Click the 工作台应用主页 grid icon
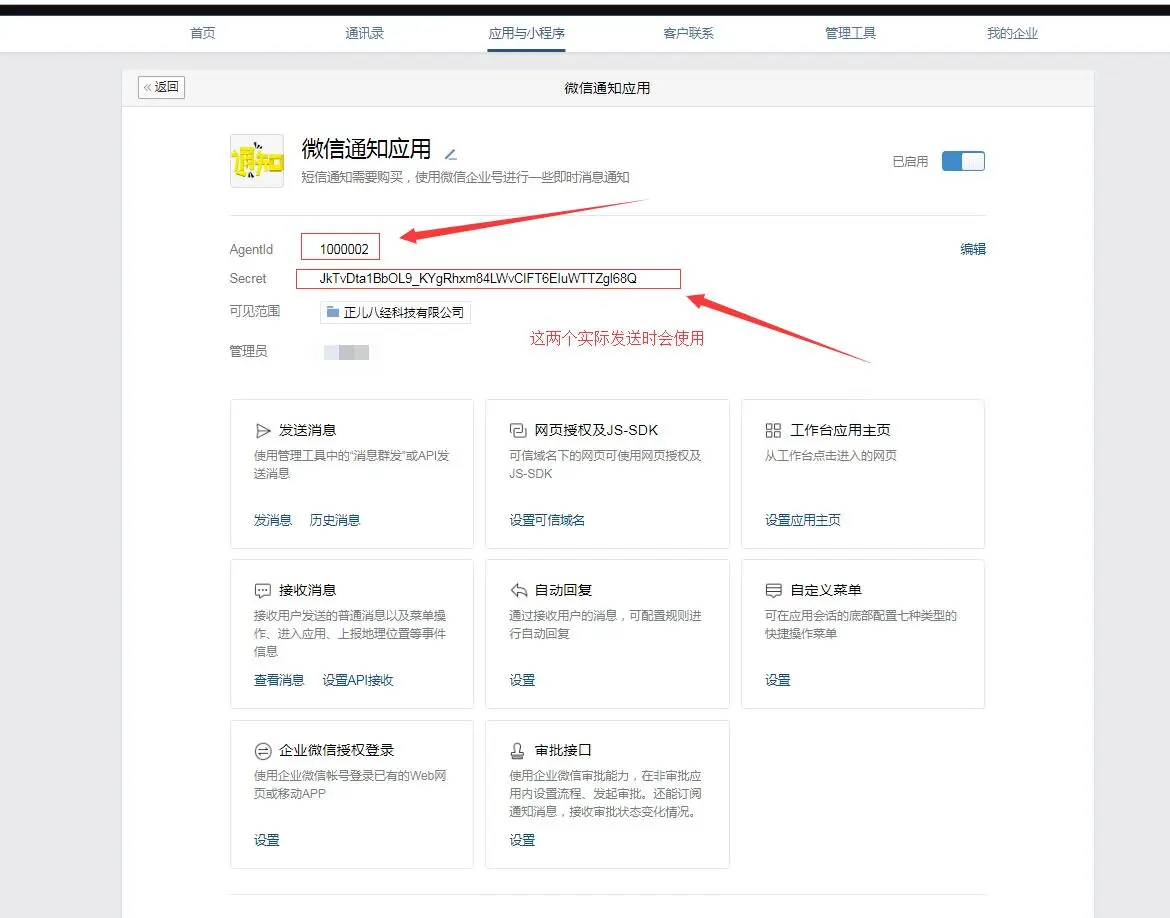This screenshot has height=918, width=1170. [773, 431]
